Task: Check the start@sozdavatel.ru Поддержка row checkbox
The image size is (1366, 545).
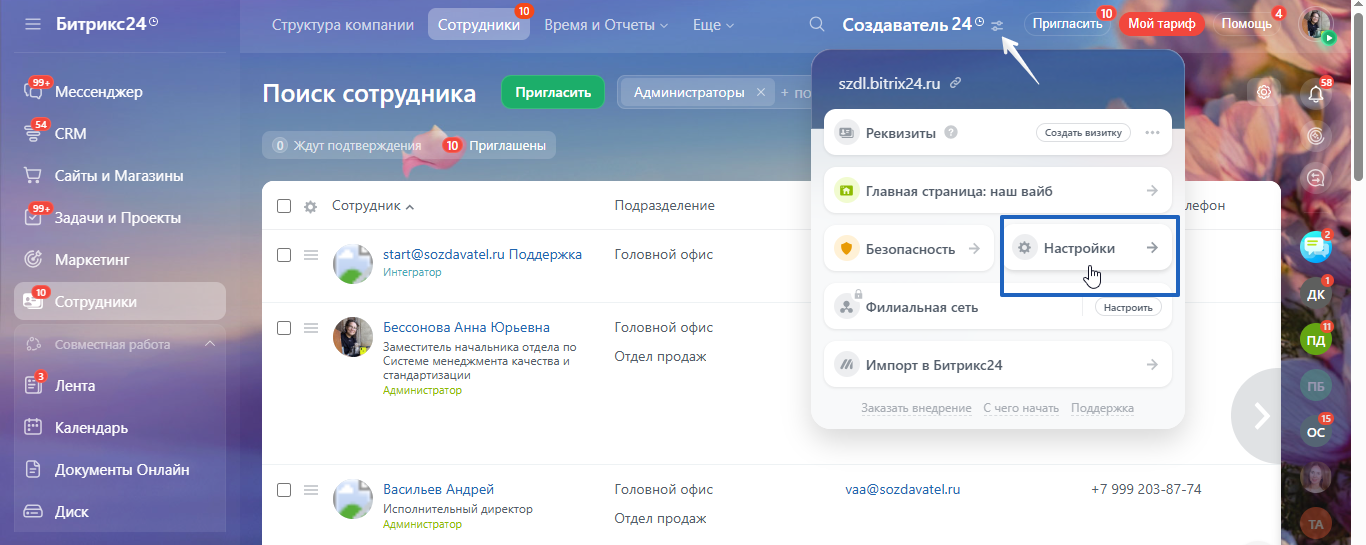Action: pos(284,255)
